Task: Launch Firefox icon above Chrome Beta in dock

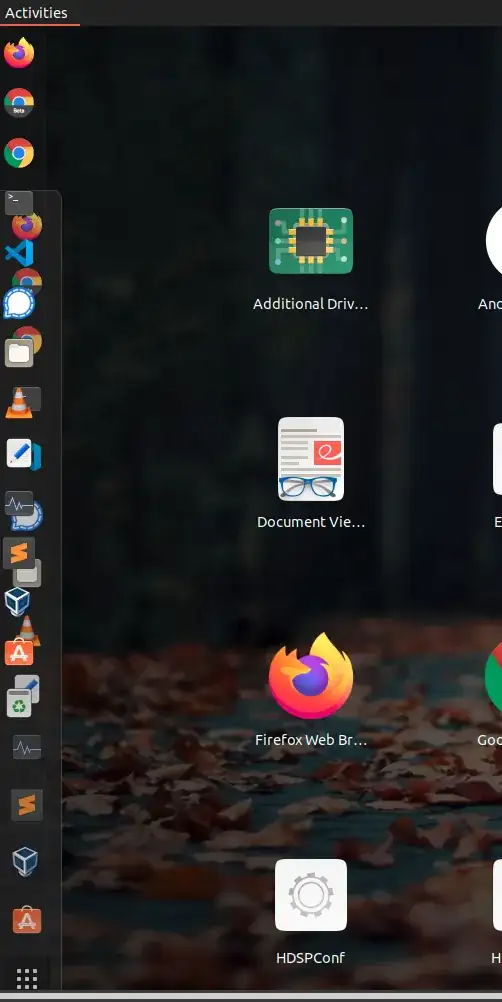Action: pos(19,52)
